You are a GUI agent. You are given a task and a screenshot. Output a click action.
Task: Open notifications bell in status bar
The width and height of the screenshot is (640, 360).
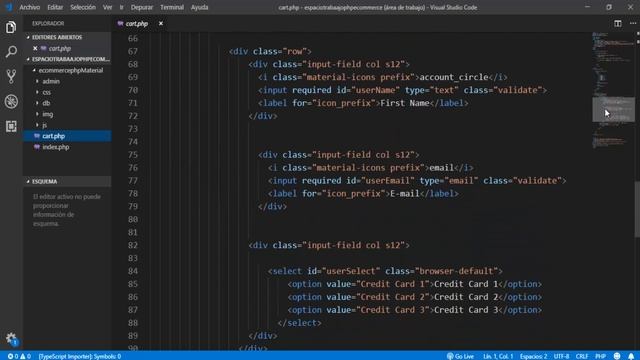(631, 356)
